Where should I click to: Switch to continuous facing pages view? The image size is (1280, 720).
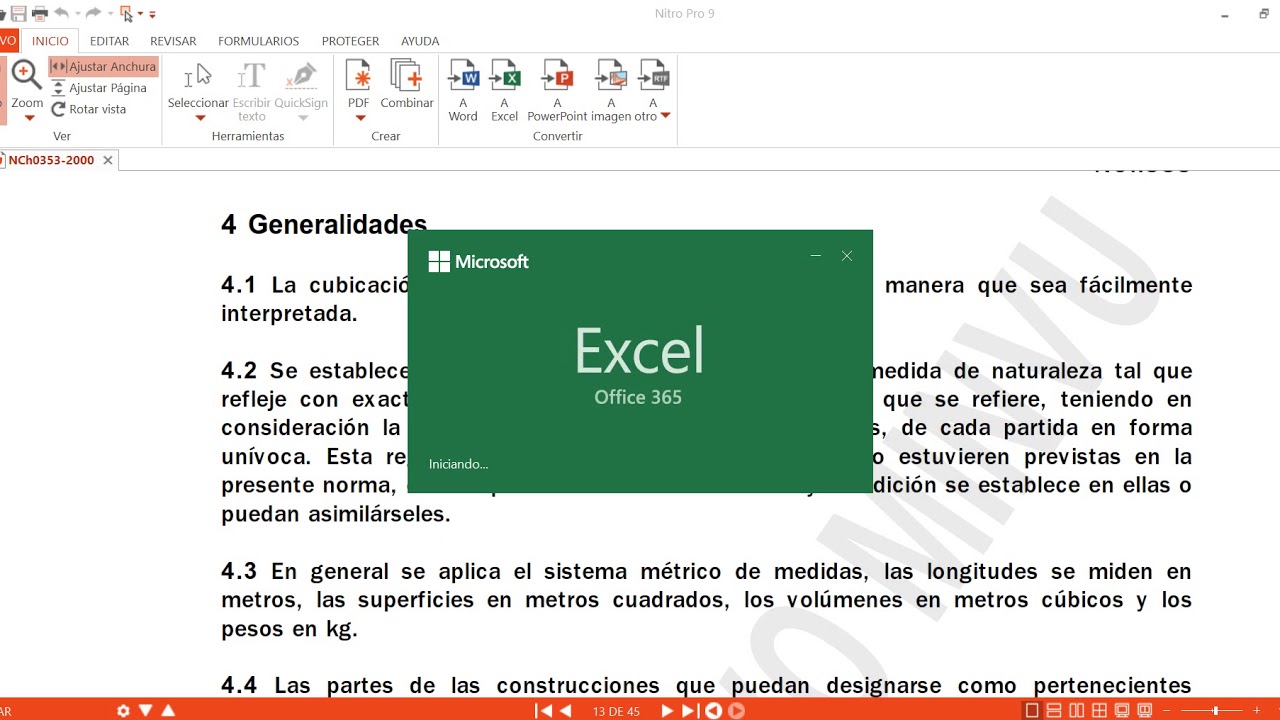(1099, 711)
